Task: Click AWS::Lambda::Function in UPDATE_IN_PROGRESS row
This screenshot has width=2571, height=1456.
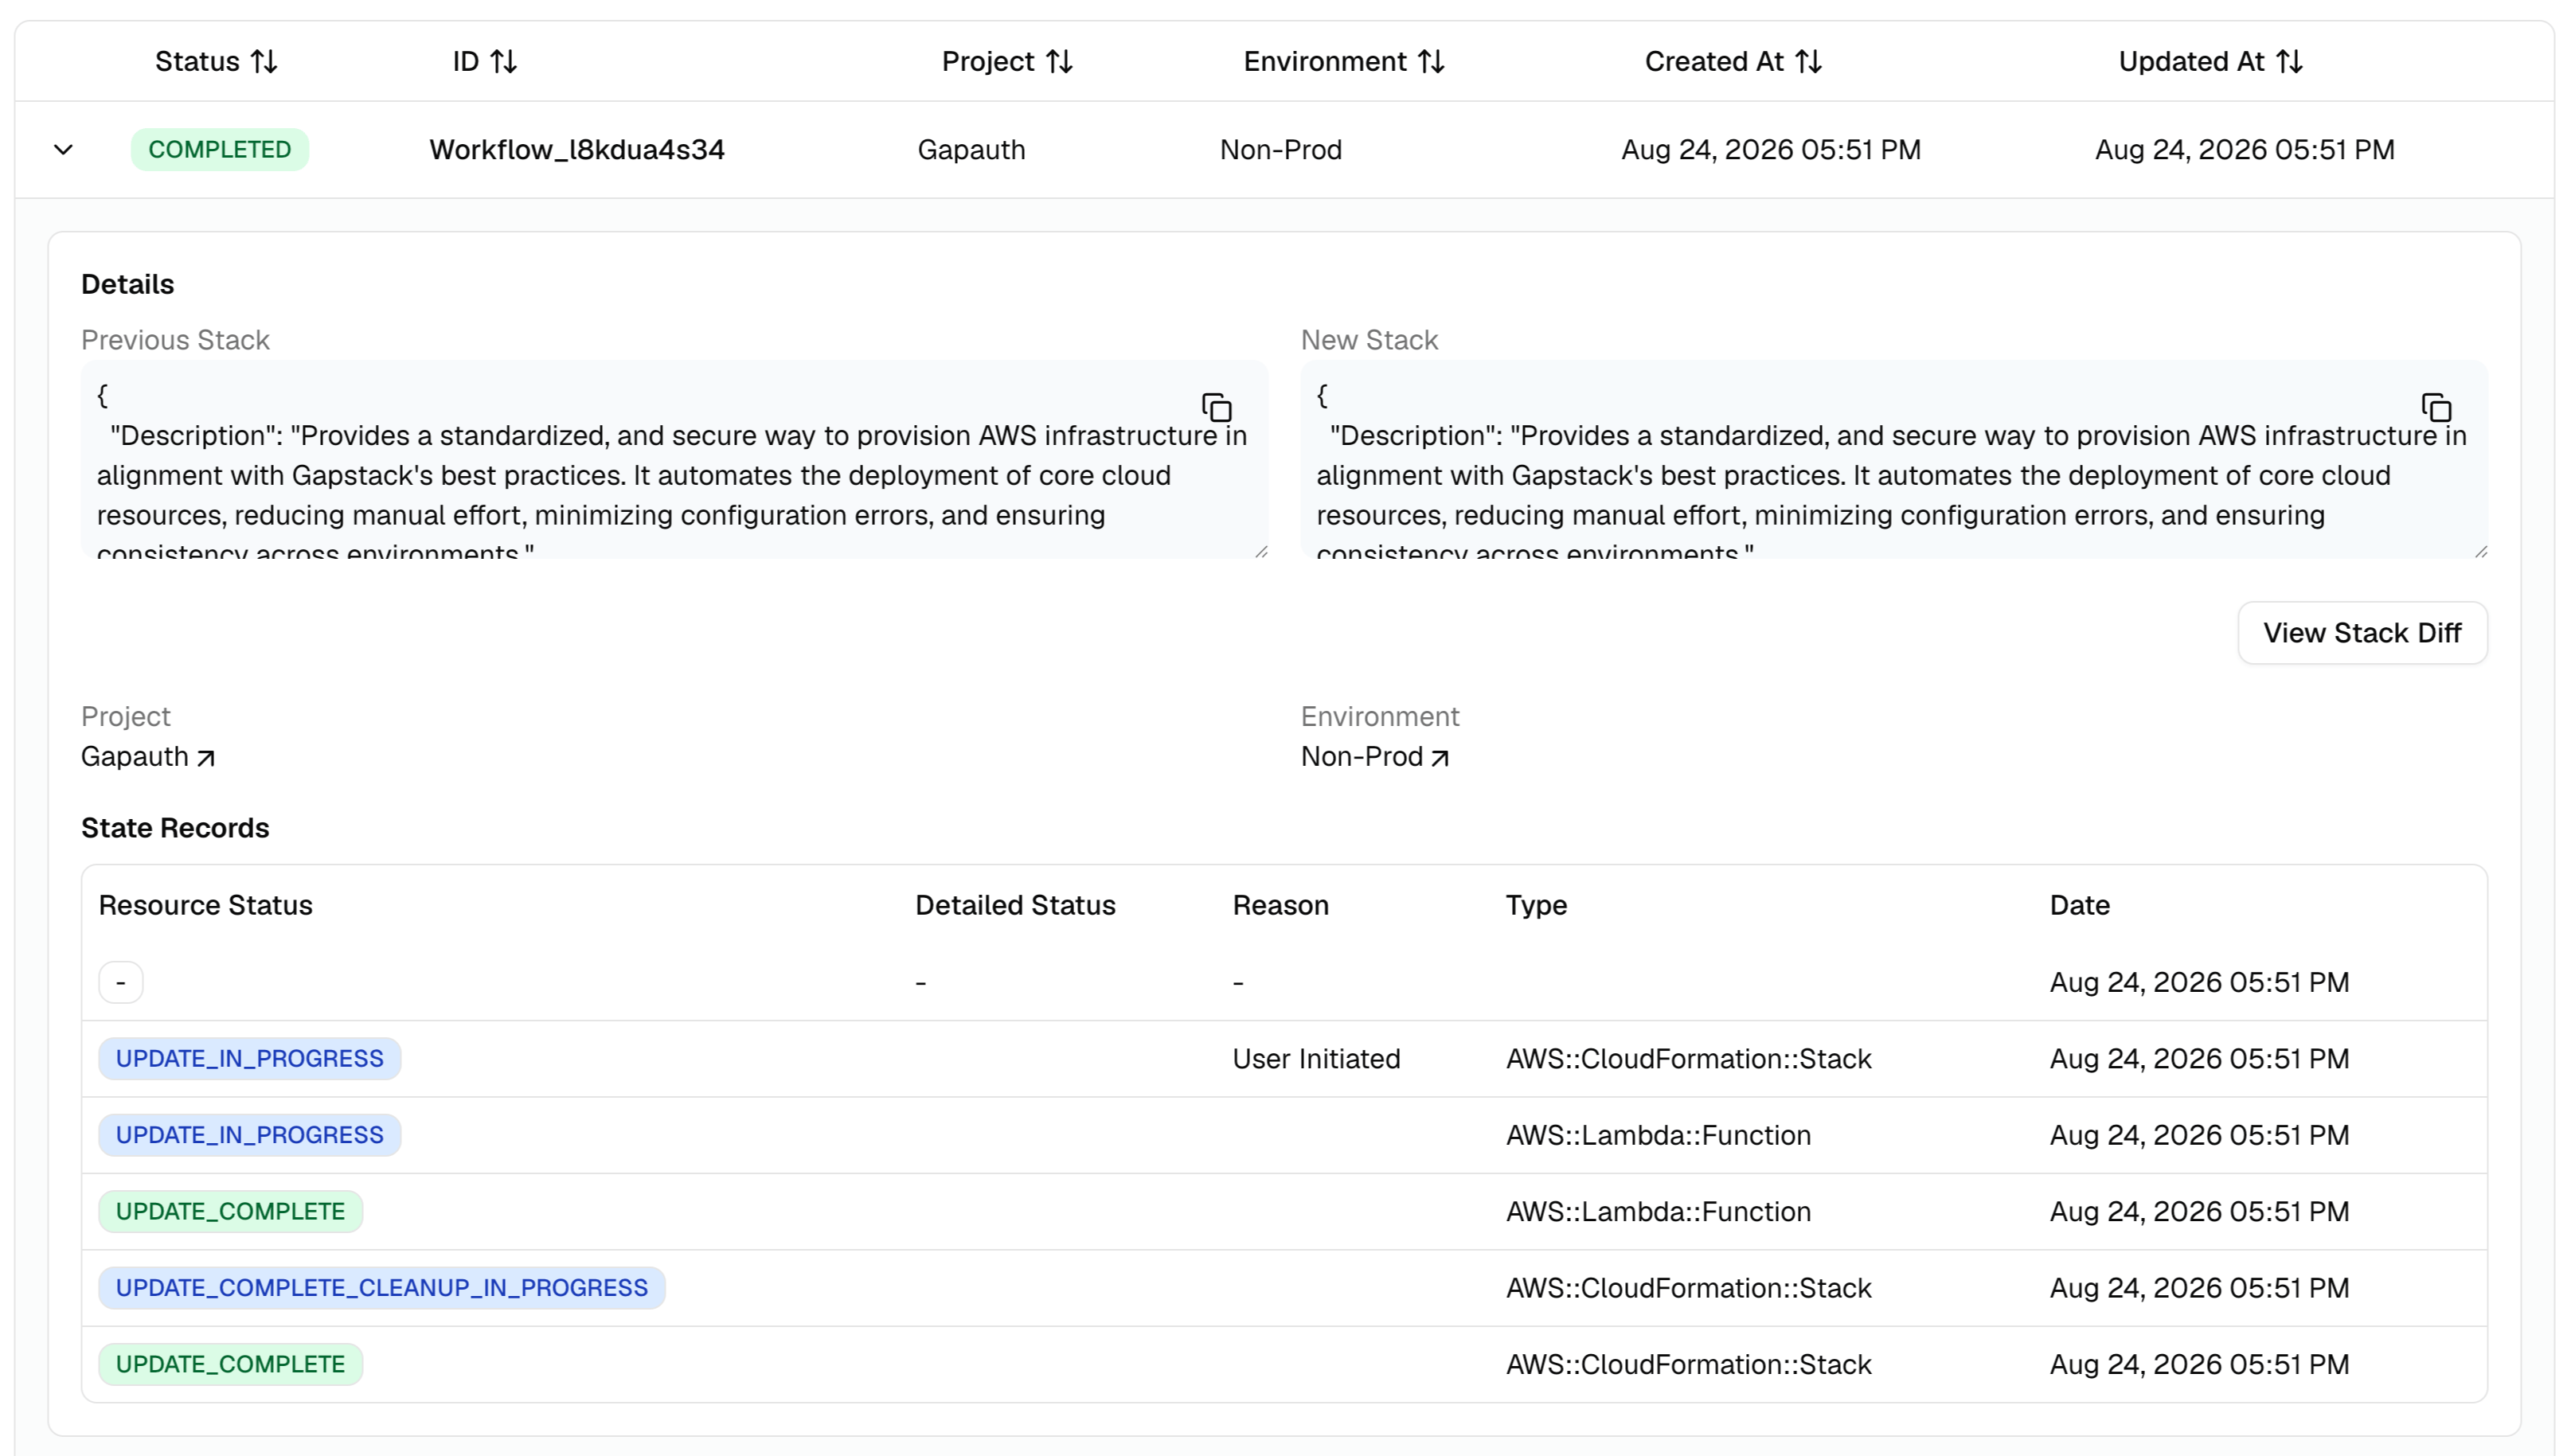Action: 1658,1136
